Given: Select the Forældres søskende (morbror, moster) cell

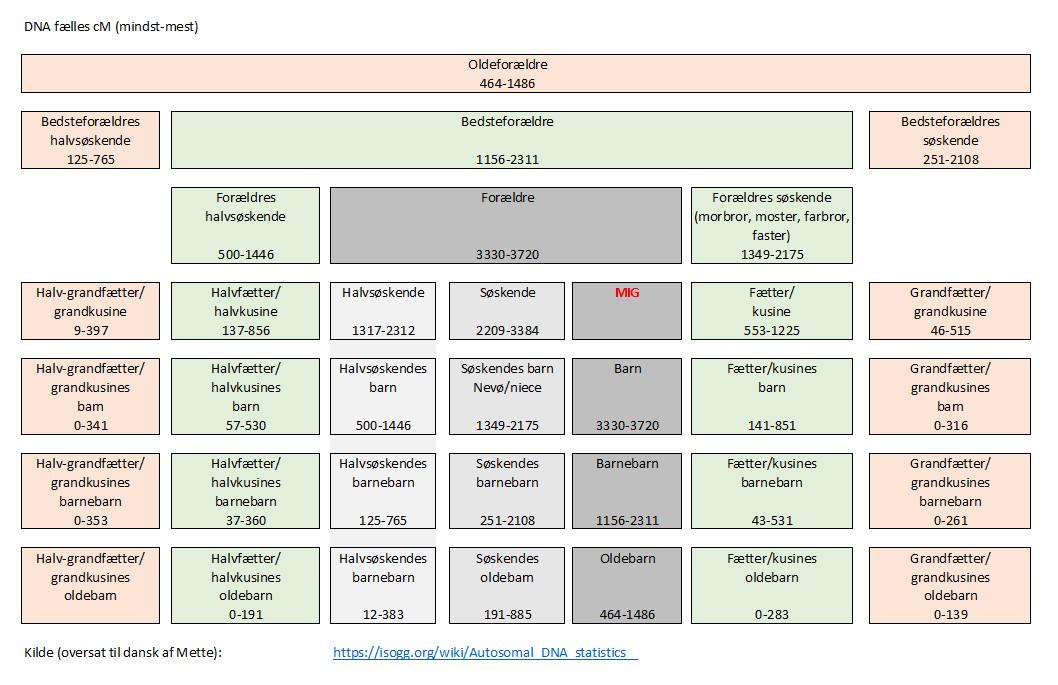Looking at the screenshot, I should tap(771, 225).
